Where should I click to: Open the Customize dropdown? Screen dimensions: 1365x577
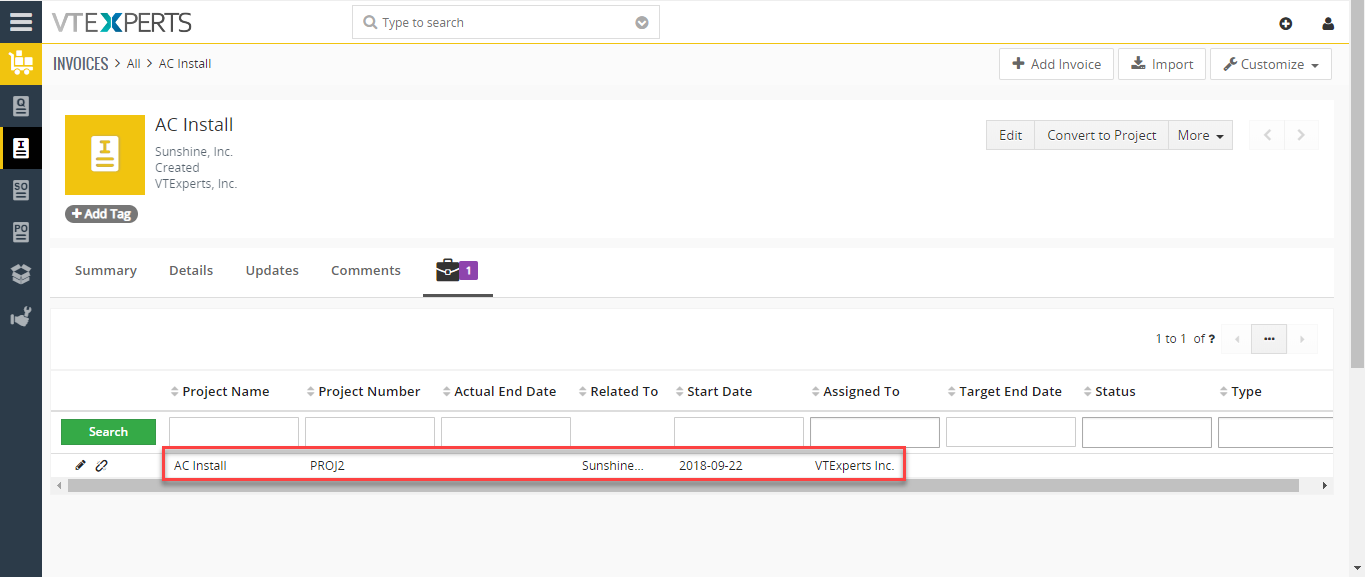(x=1271, y=64)
